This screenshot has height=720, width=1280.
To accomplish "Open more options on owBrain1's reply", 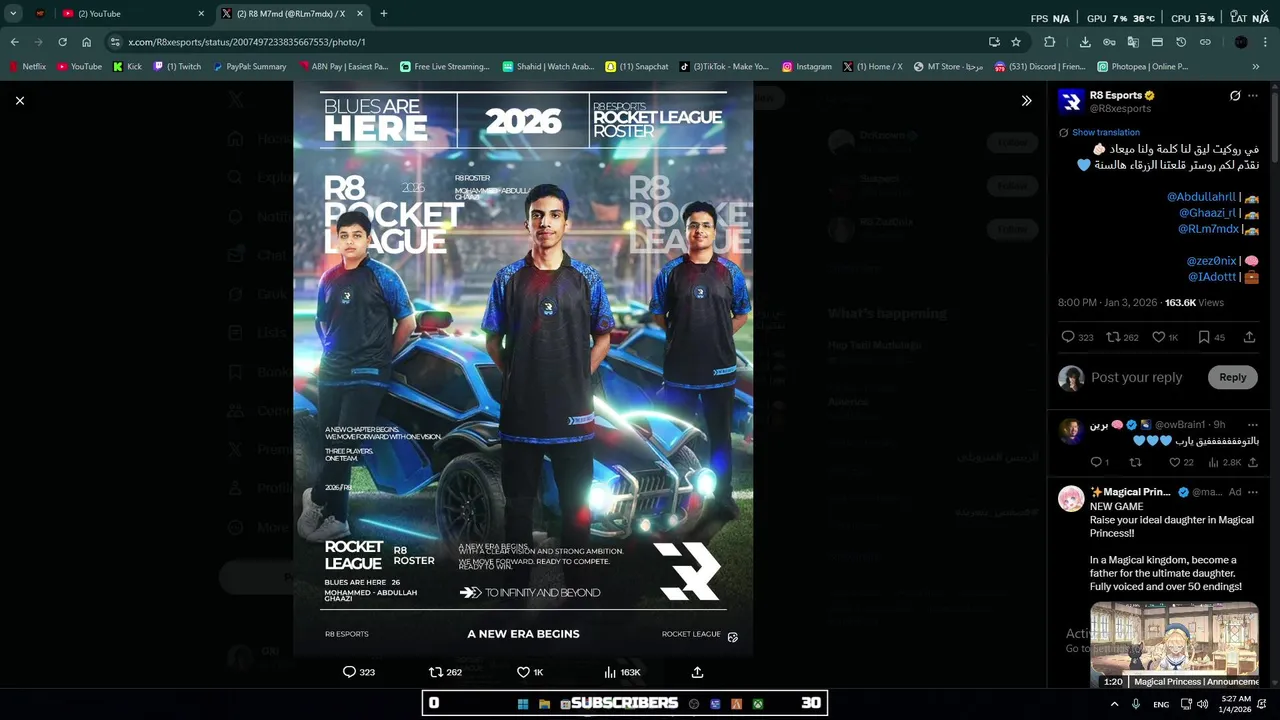I will pos(1253,425).
